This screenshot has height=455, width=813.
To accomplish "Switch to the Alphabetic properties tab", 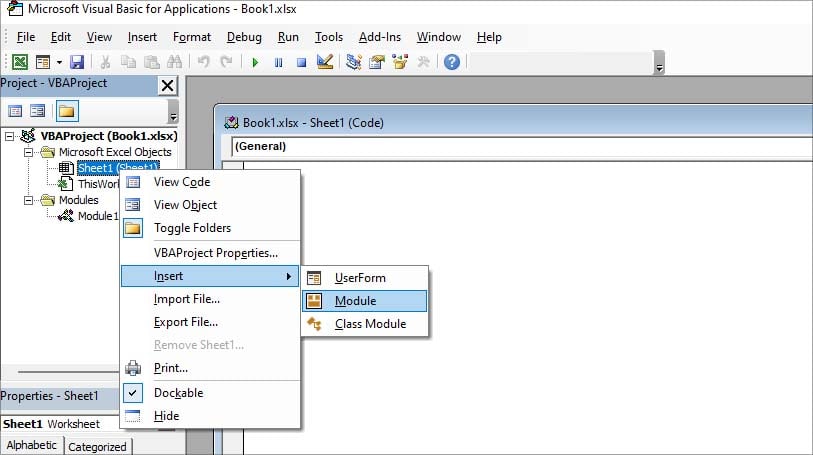I will tap(32, 445).
